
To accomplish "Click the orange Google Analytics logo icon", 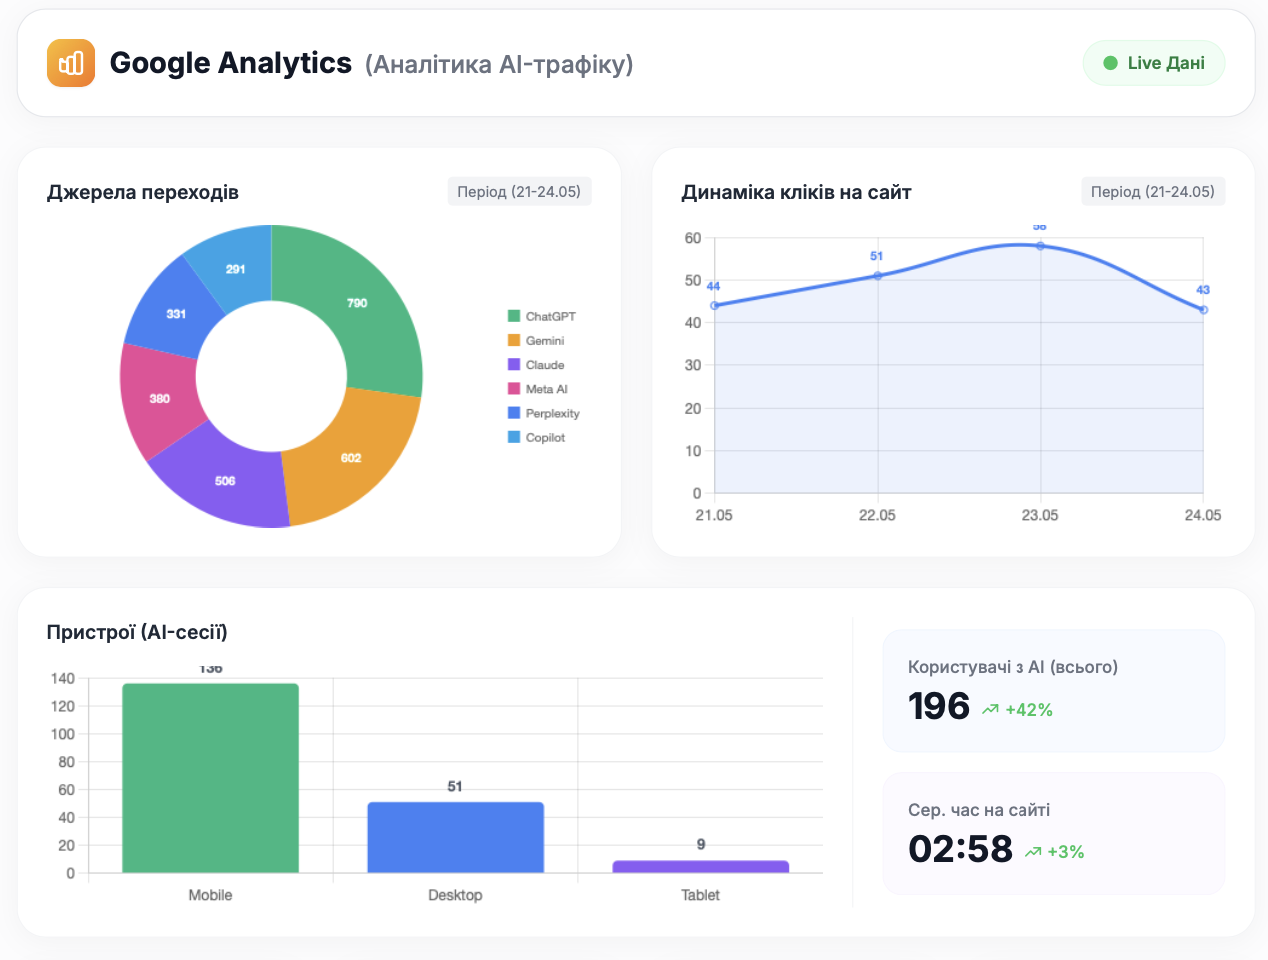I will pos(71,63).
